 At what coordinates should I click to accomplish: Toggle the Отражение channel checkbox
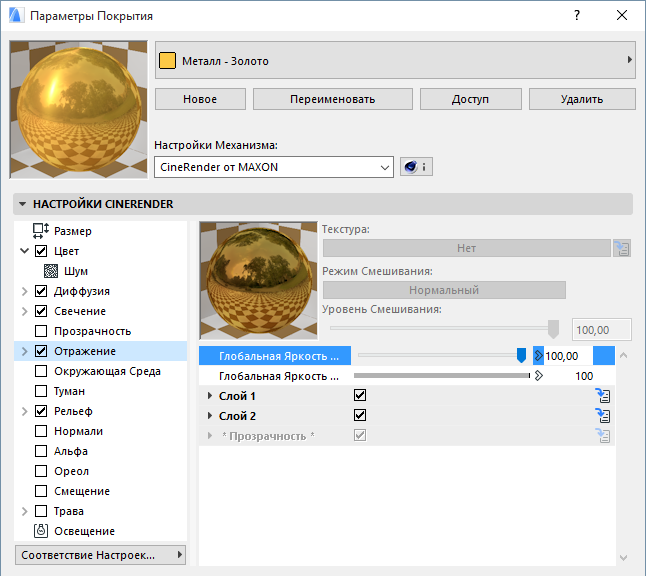(x=41, y=351)
